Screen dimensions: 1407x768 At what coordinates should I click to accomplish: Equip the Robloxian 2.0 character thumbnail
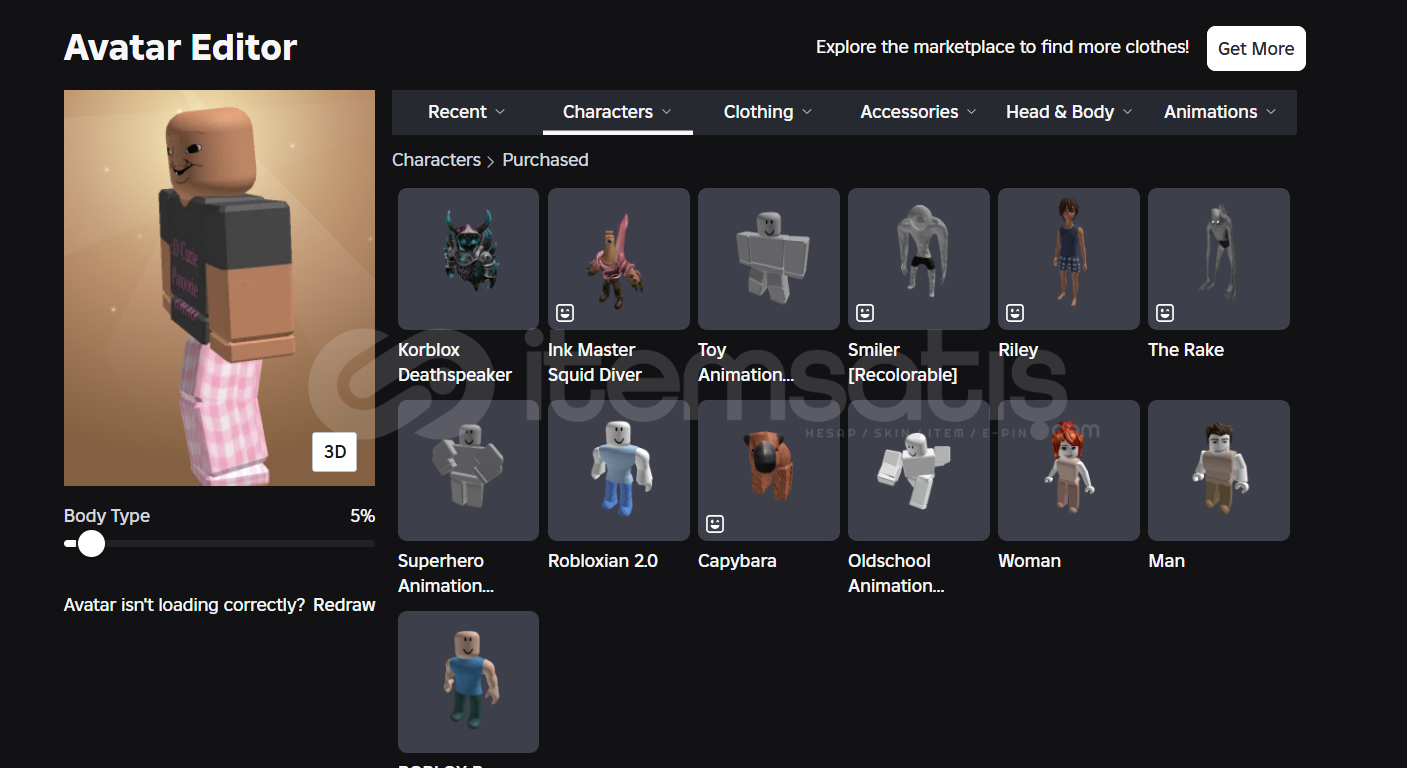[x=619, y=470]
